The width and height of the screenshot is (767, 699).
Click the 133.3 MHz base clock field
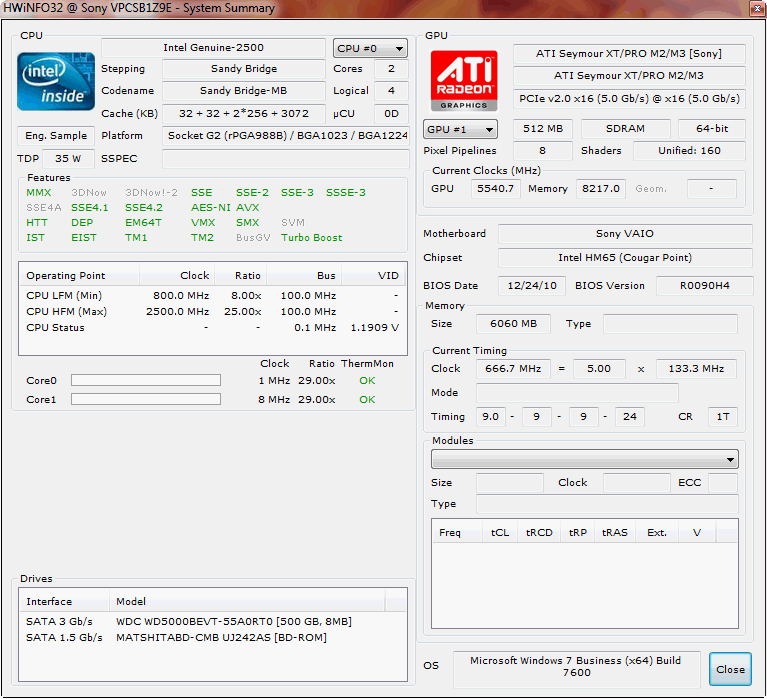(x=696, y=368)
